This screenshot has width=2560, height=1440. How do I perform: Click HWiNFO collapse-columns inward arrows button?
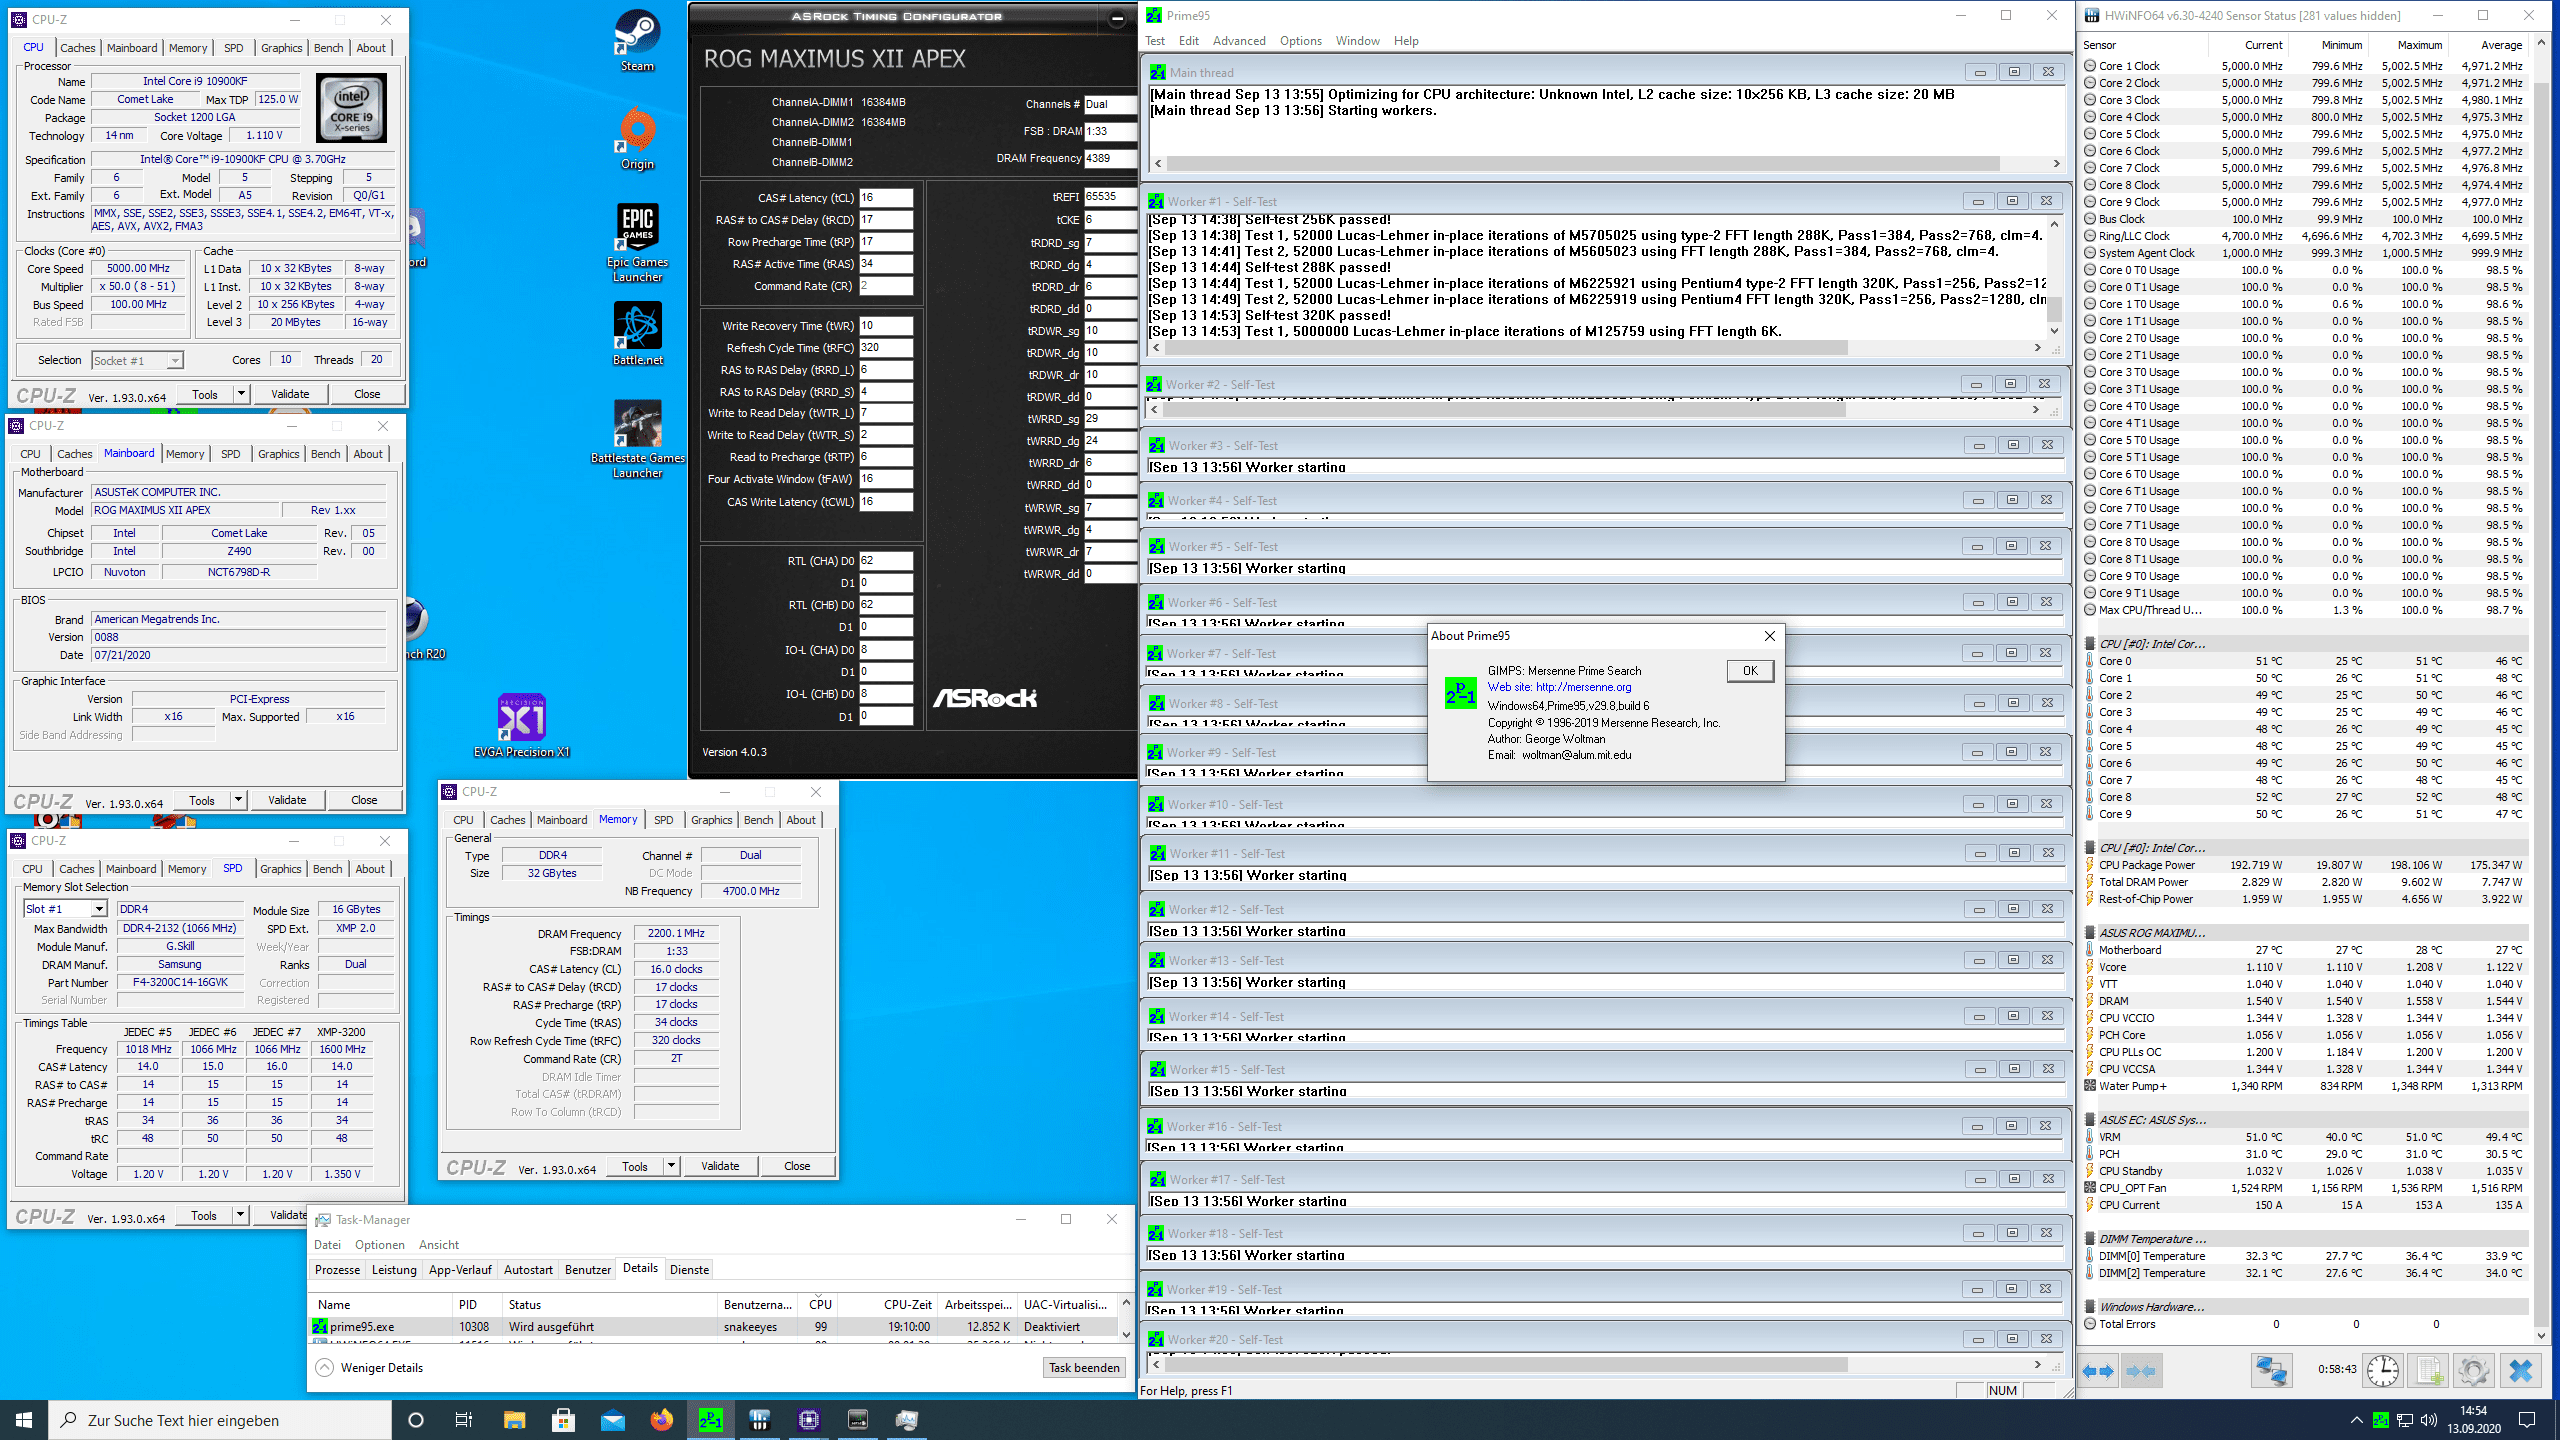[x=2140, y=1371]
